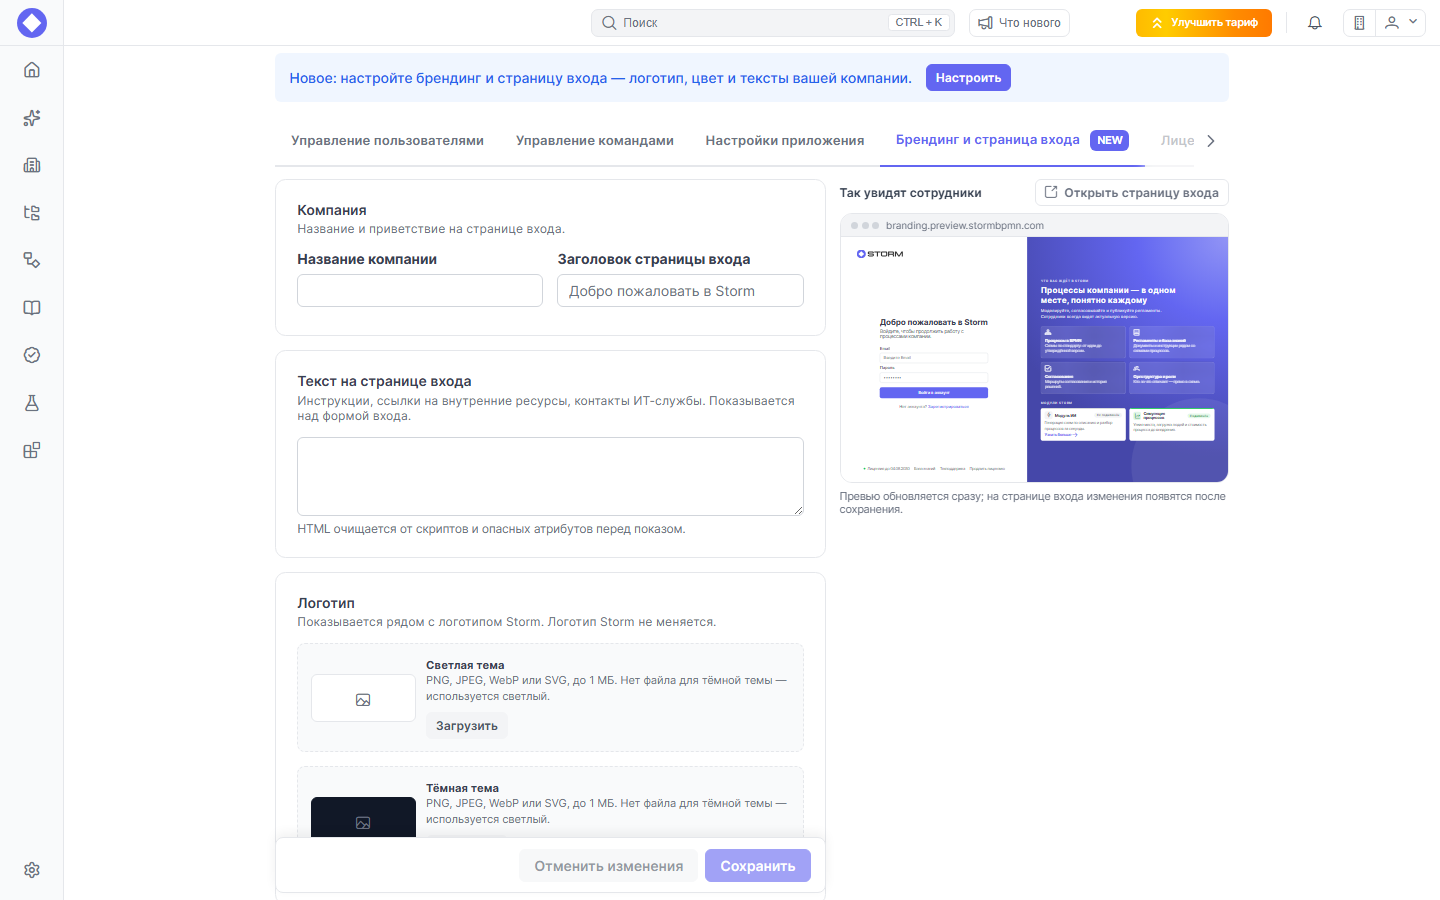
Task: Open the user profile dropdown menu
Action: tap(1401, 23)
